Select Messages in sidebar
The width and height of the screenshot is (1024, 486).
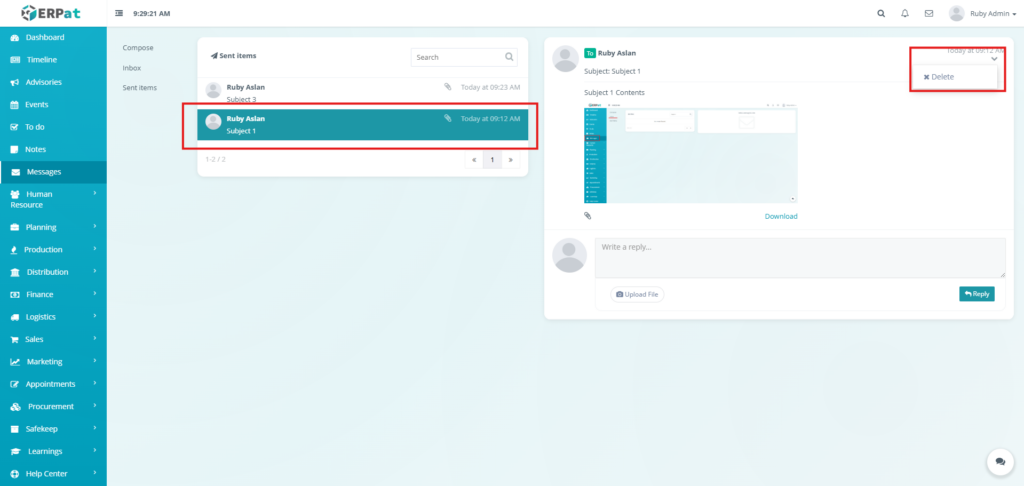pos(53,172)
